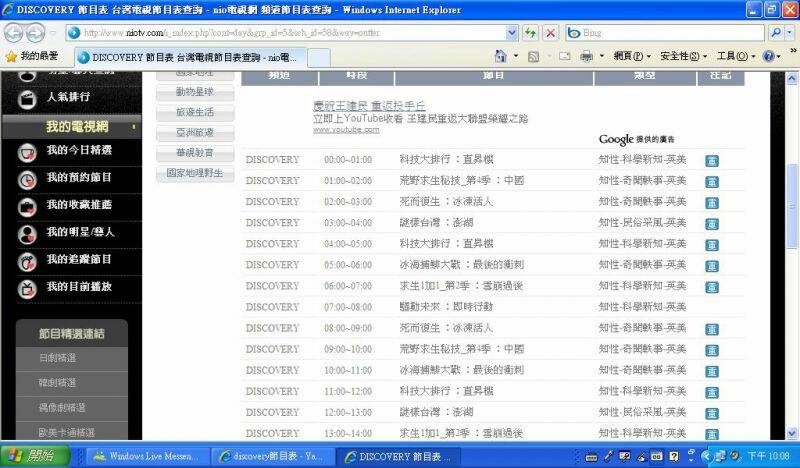This screenshot has height=468, width=800.
Task: Switch to discovery節目表 - Ya... taskbar window
Action: tap(273, 456)
